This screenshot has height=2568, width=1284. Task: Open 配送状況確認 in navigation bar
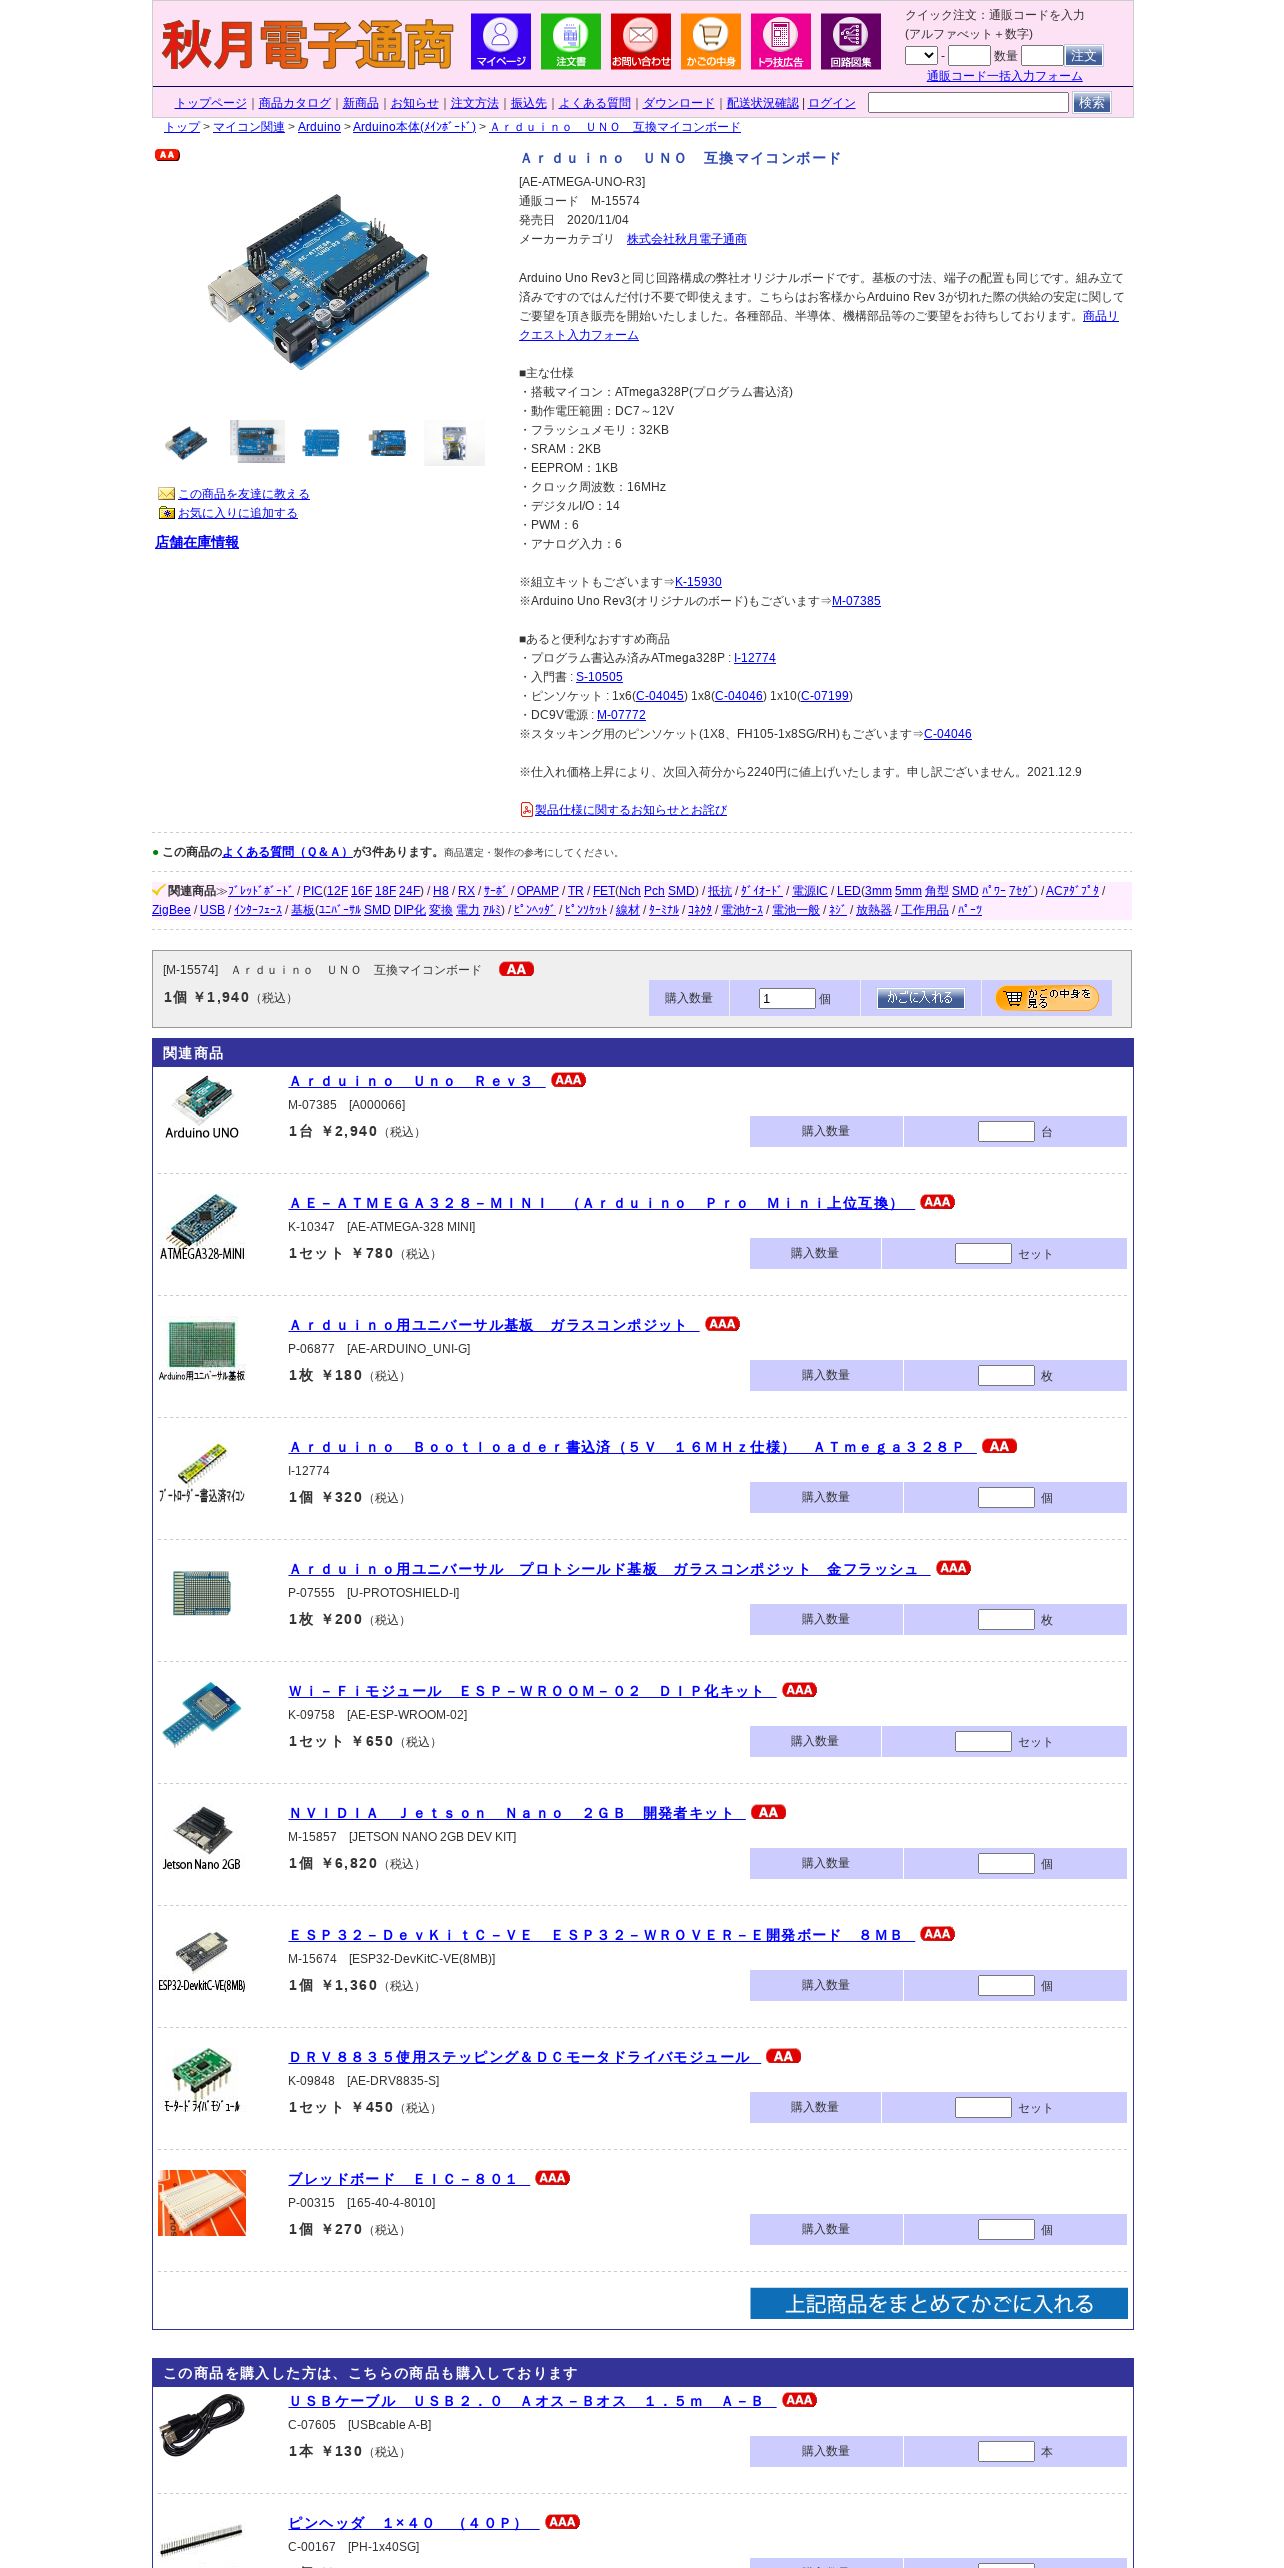[x=763, y=103]
